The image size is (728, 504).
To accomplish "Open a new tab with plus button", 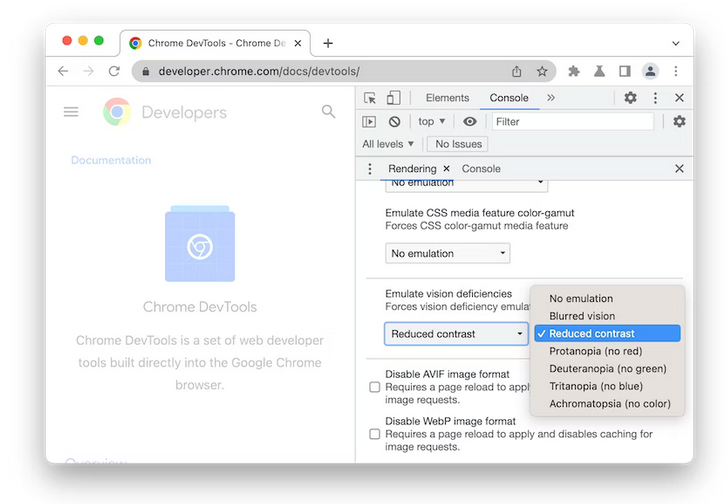I will coord(328,43).
